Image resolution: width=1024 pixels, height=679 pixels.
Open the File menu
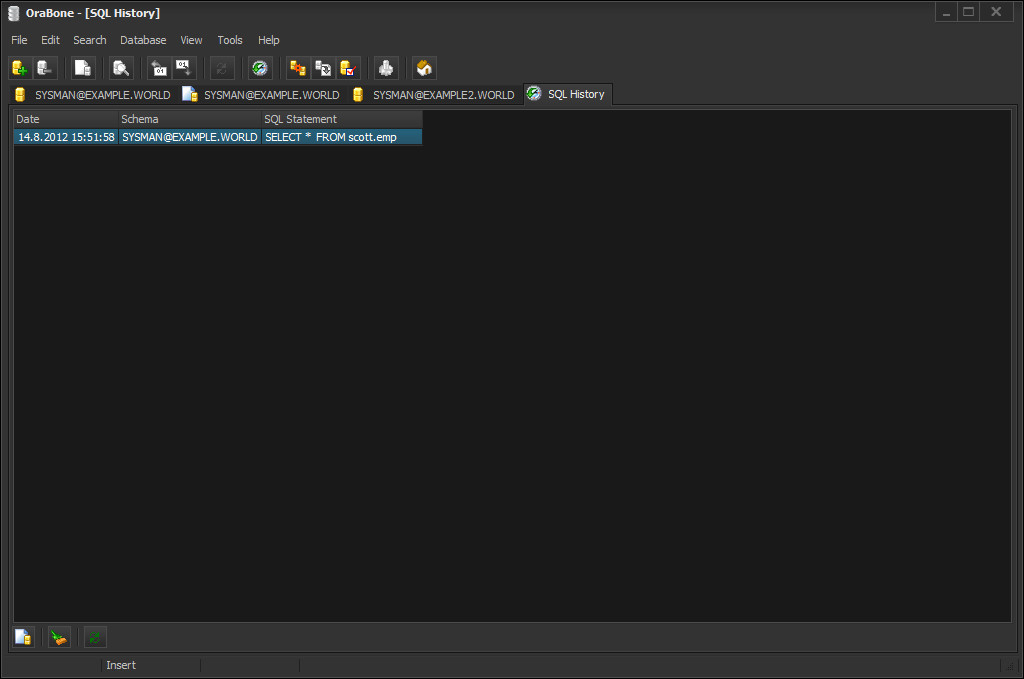click(19, 40)
